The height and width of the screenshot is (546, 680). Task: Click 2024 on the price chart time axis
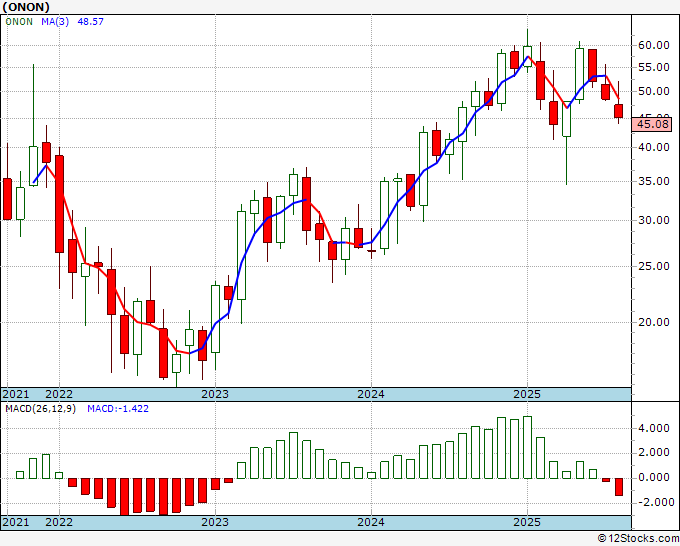point(371,394)
